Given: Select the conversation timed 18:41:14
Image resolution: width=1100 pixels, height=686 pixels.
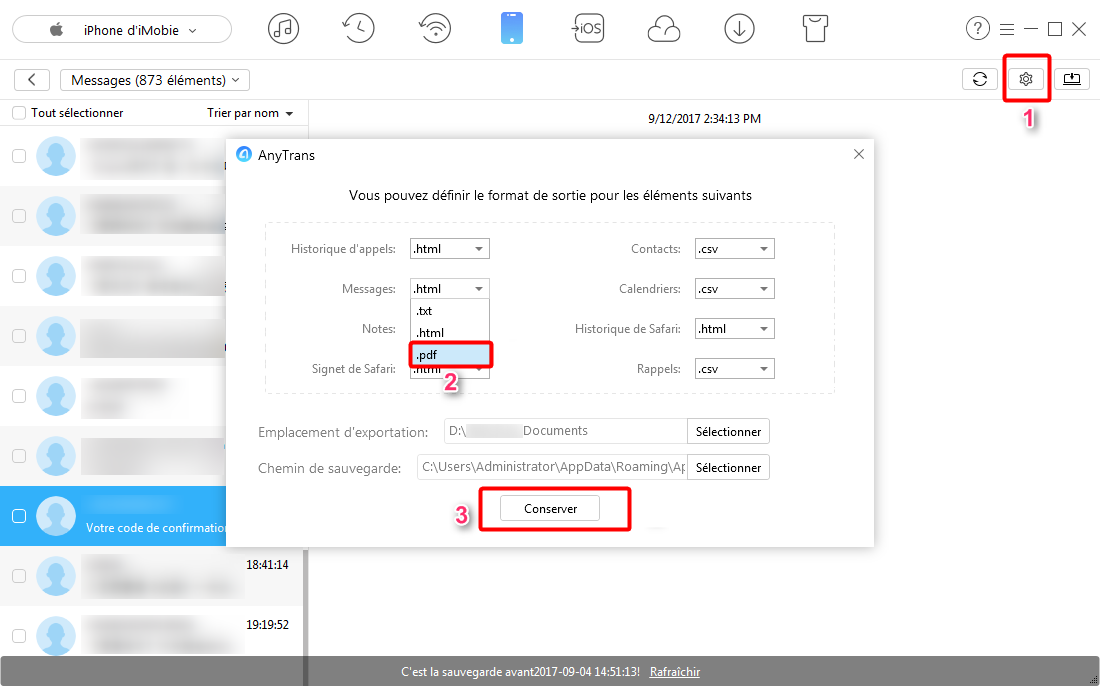Looking at the screenshot, I should point(152,576).
